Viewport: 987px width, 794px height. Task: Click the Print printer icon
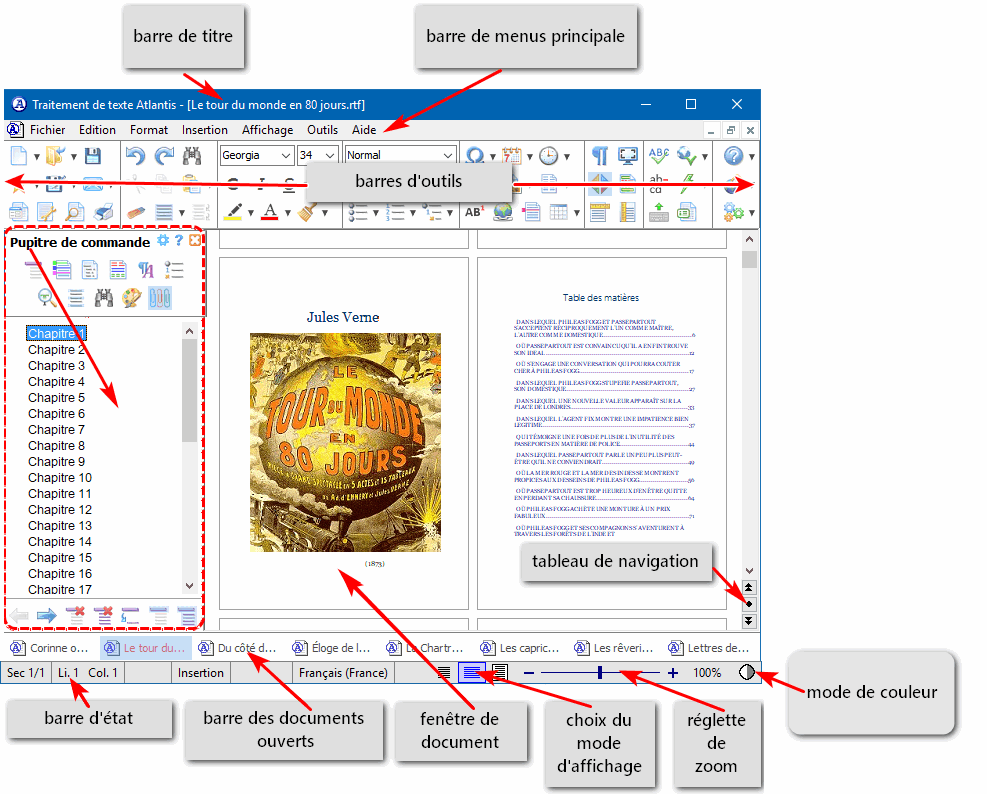[103, 212]
